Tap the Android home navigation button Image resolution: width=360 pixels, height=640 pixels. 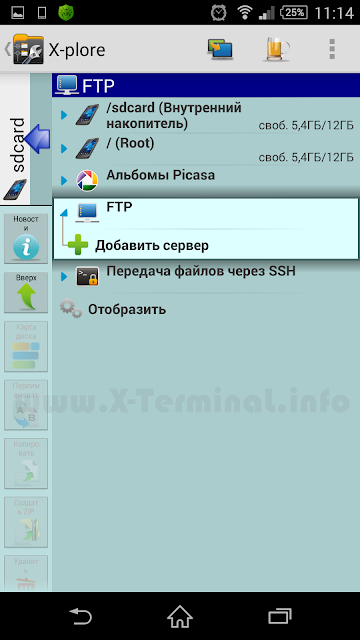pos(180,616)
